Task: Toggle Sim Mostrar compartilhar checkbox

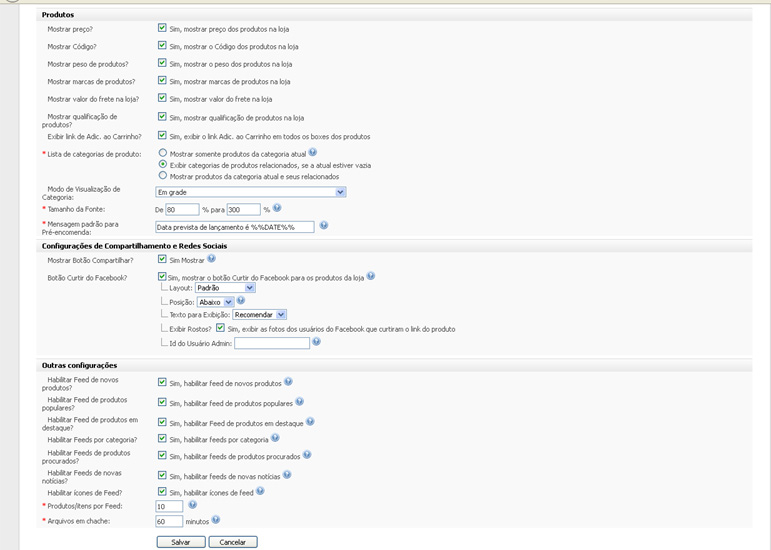Action: pos(162,259)
